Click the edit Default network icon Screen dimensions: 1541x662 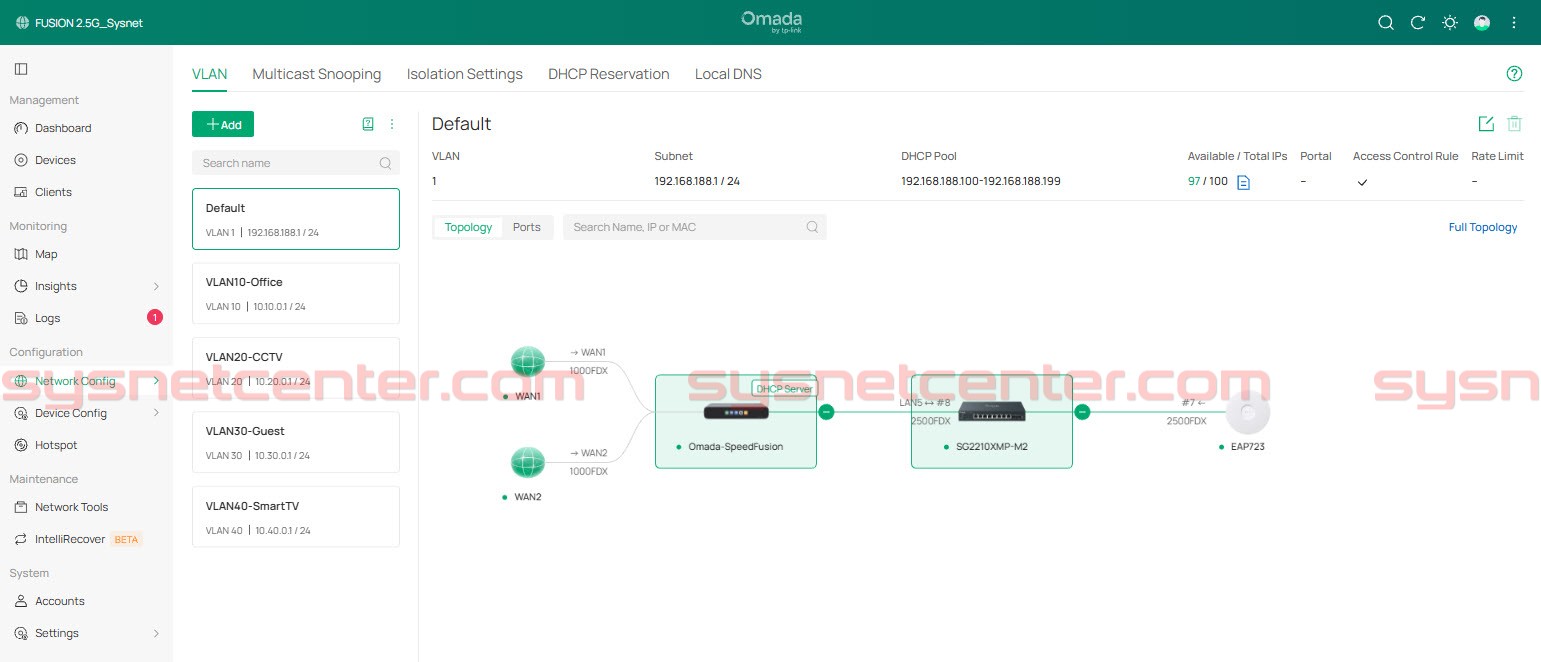(x=1486, y=124)
